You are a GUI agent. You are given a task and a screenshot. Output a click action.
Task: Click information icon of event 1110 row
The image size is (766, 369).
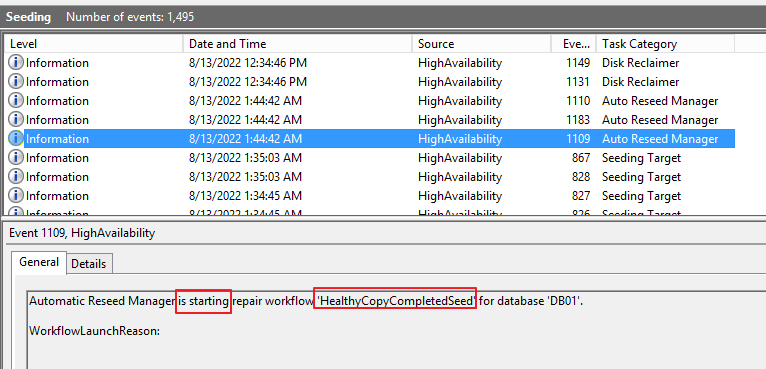click(x=16, y=101)
